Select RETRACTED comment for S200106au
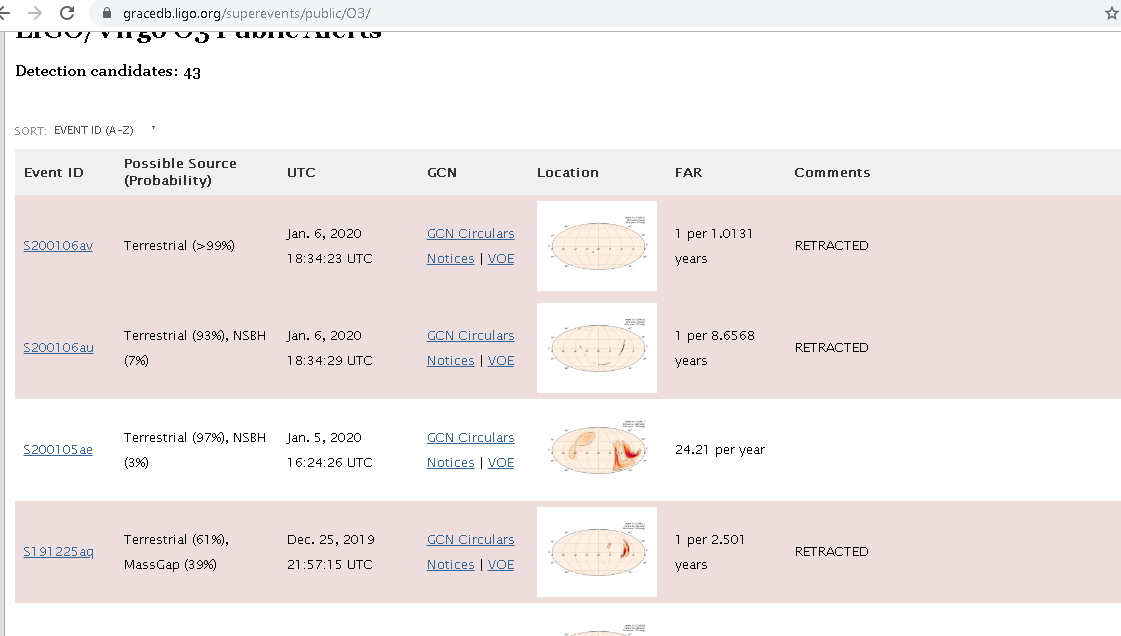Image resolution: width=1121 pixels, height=636 pixels. (831, 348)
